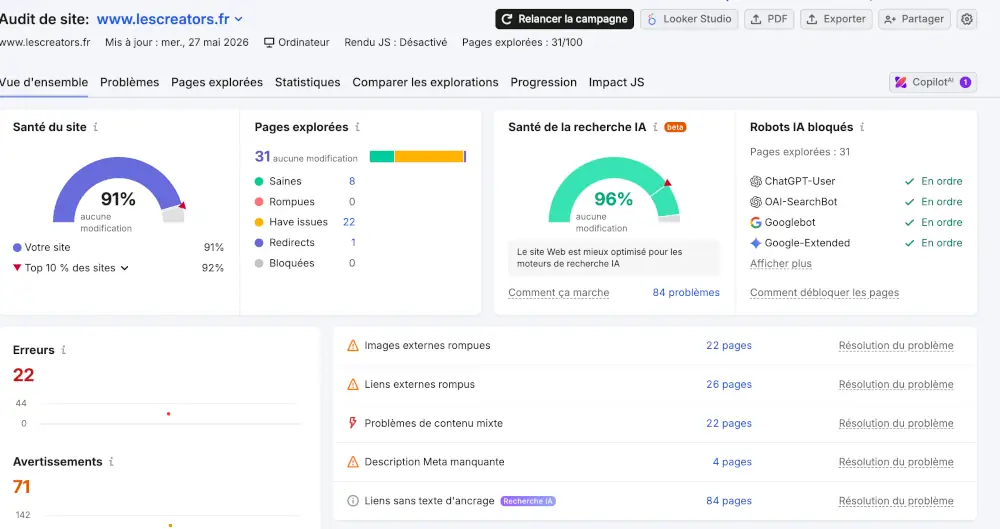The height and width of the screenshot is (529, 1000).
Task: Click the red data point in Erreurs chart
Action: [168, 414]
